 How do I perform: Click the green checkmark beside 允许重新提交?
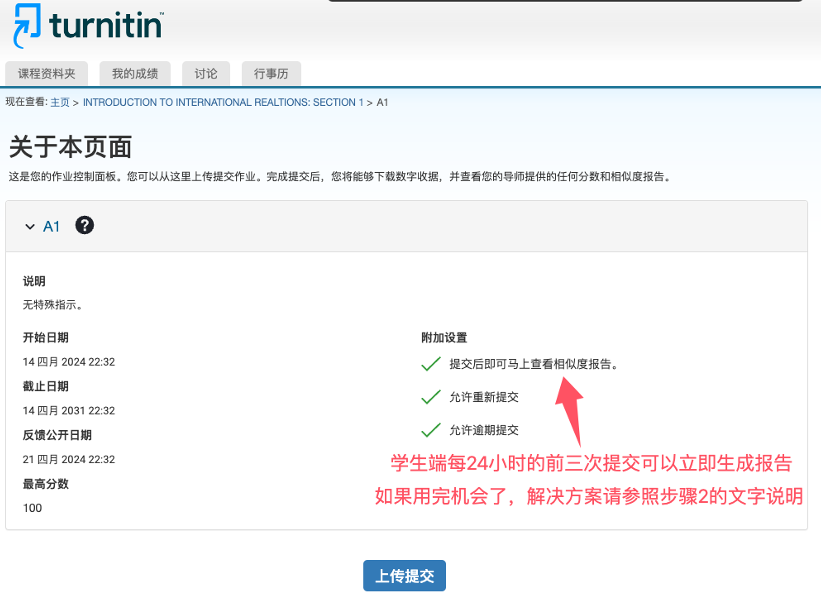(431, 397)
